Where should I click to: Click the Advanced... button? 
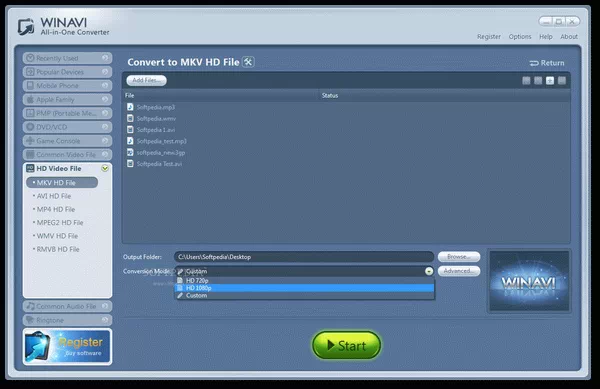[x=459, y=271]
